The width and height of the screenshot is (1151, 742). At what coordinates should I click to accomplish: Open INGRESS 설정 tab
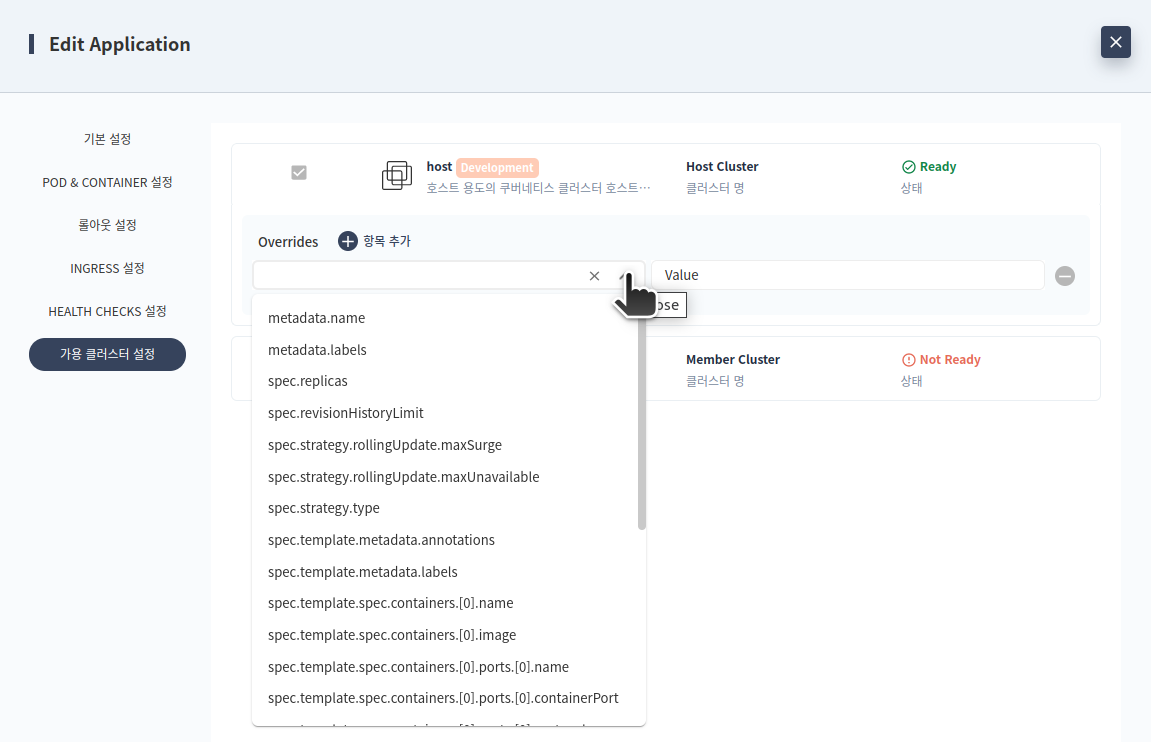tap(107, 268)
